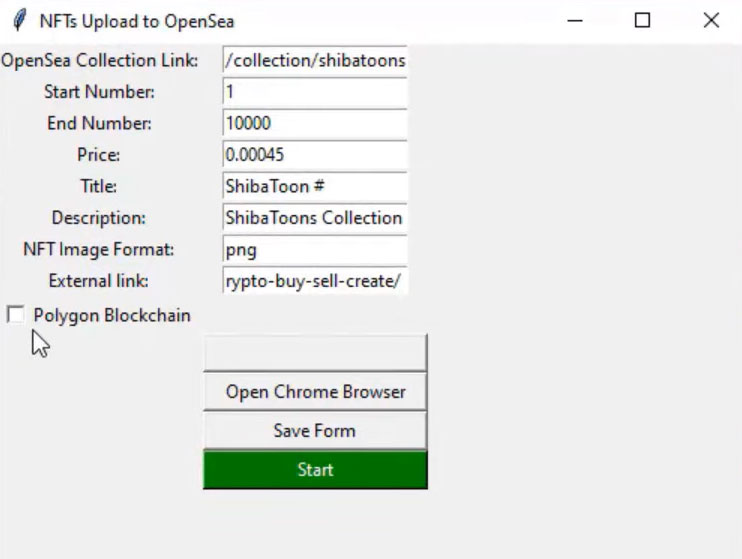The image size is (742, 559).
Task: Maximize the NFTs Upload window
Action: pos(642,21)
